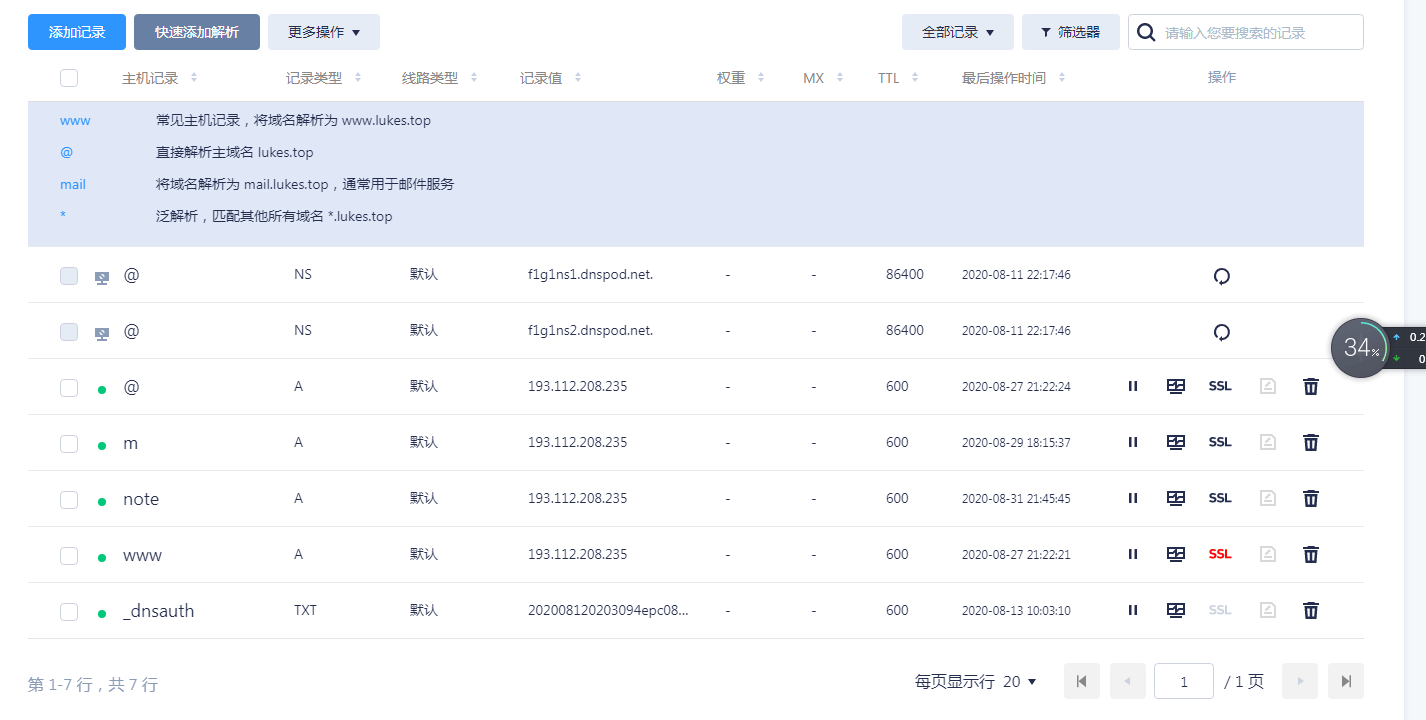Check the checkbox for the note record row

68,497
